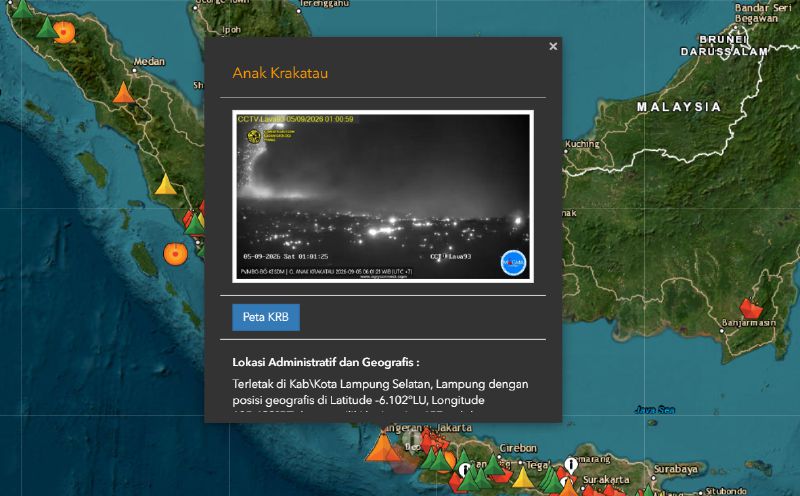Click the BRUNEI DARUSSALAM label
The height and width of the screenshot is (496, 800).
tap(724, 45)
